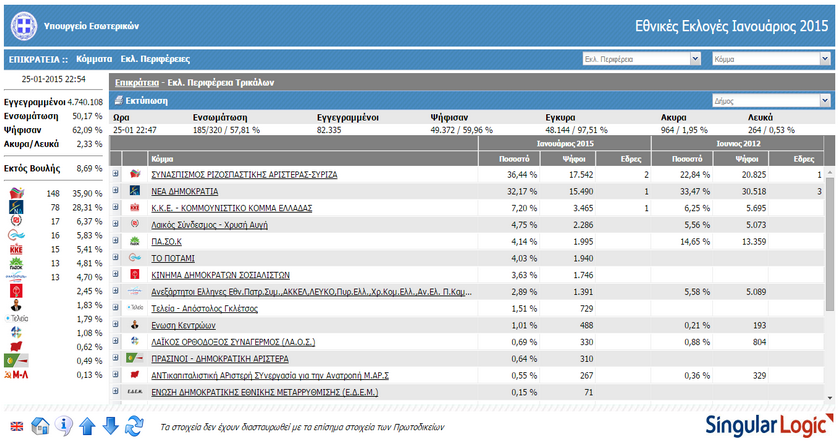This screenshot has width=840, height=445.
Task: Open the Ανεξάρτητοι Ελληνες party link
Action: pyautogui.click(x=311, y=292)
